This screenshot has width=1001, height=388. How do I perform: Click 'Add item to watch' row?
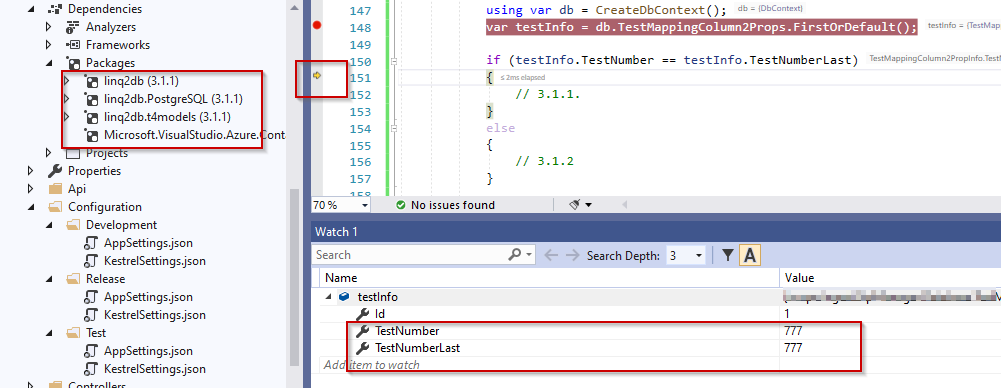[372, 365]
